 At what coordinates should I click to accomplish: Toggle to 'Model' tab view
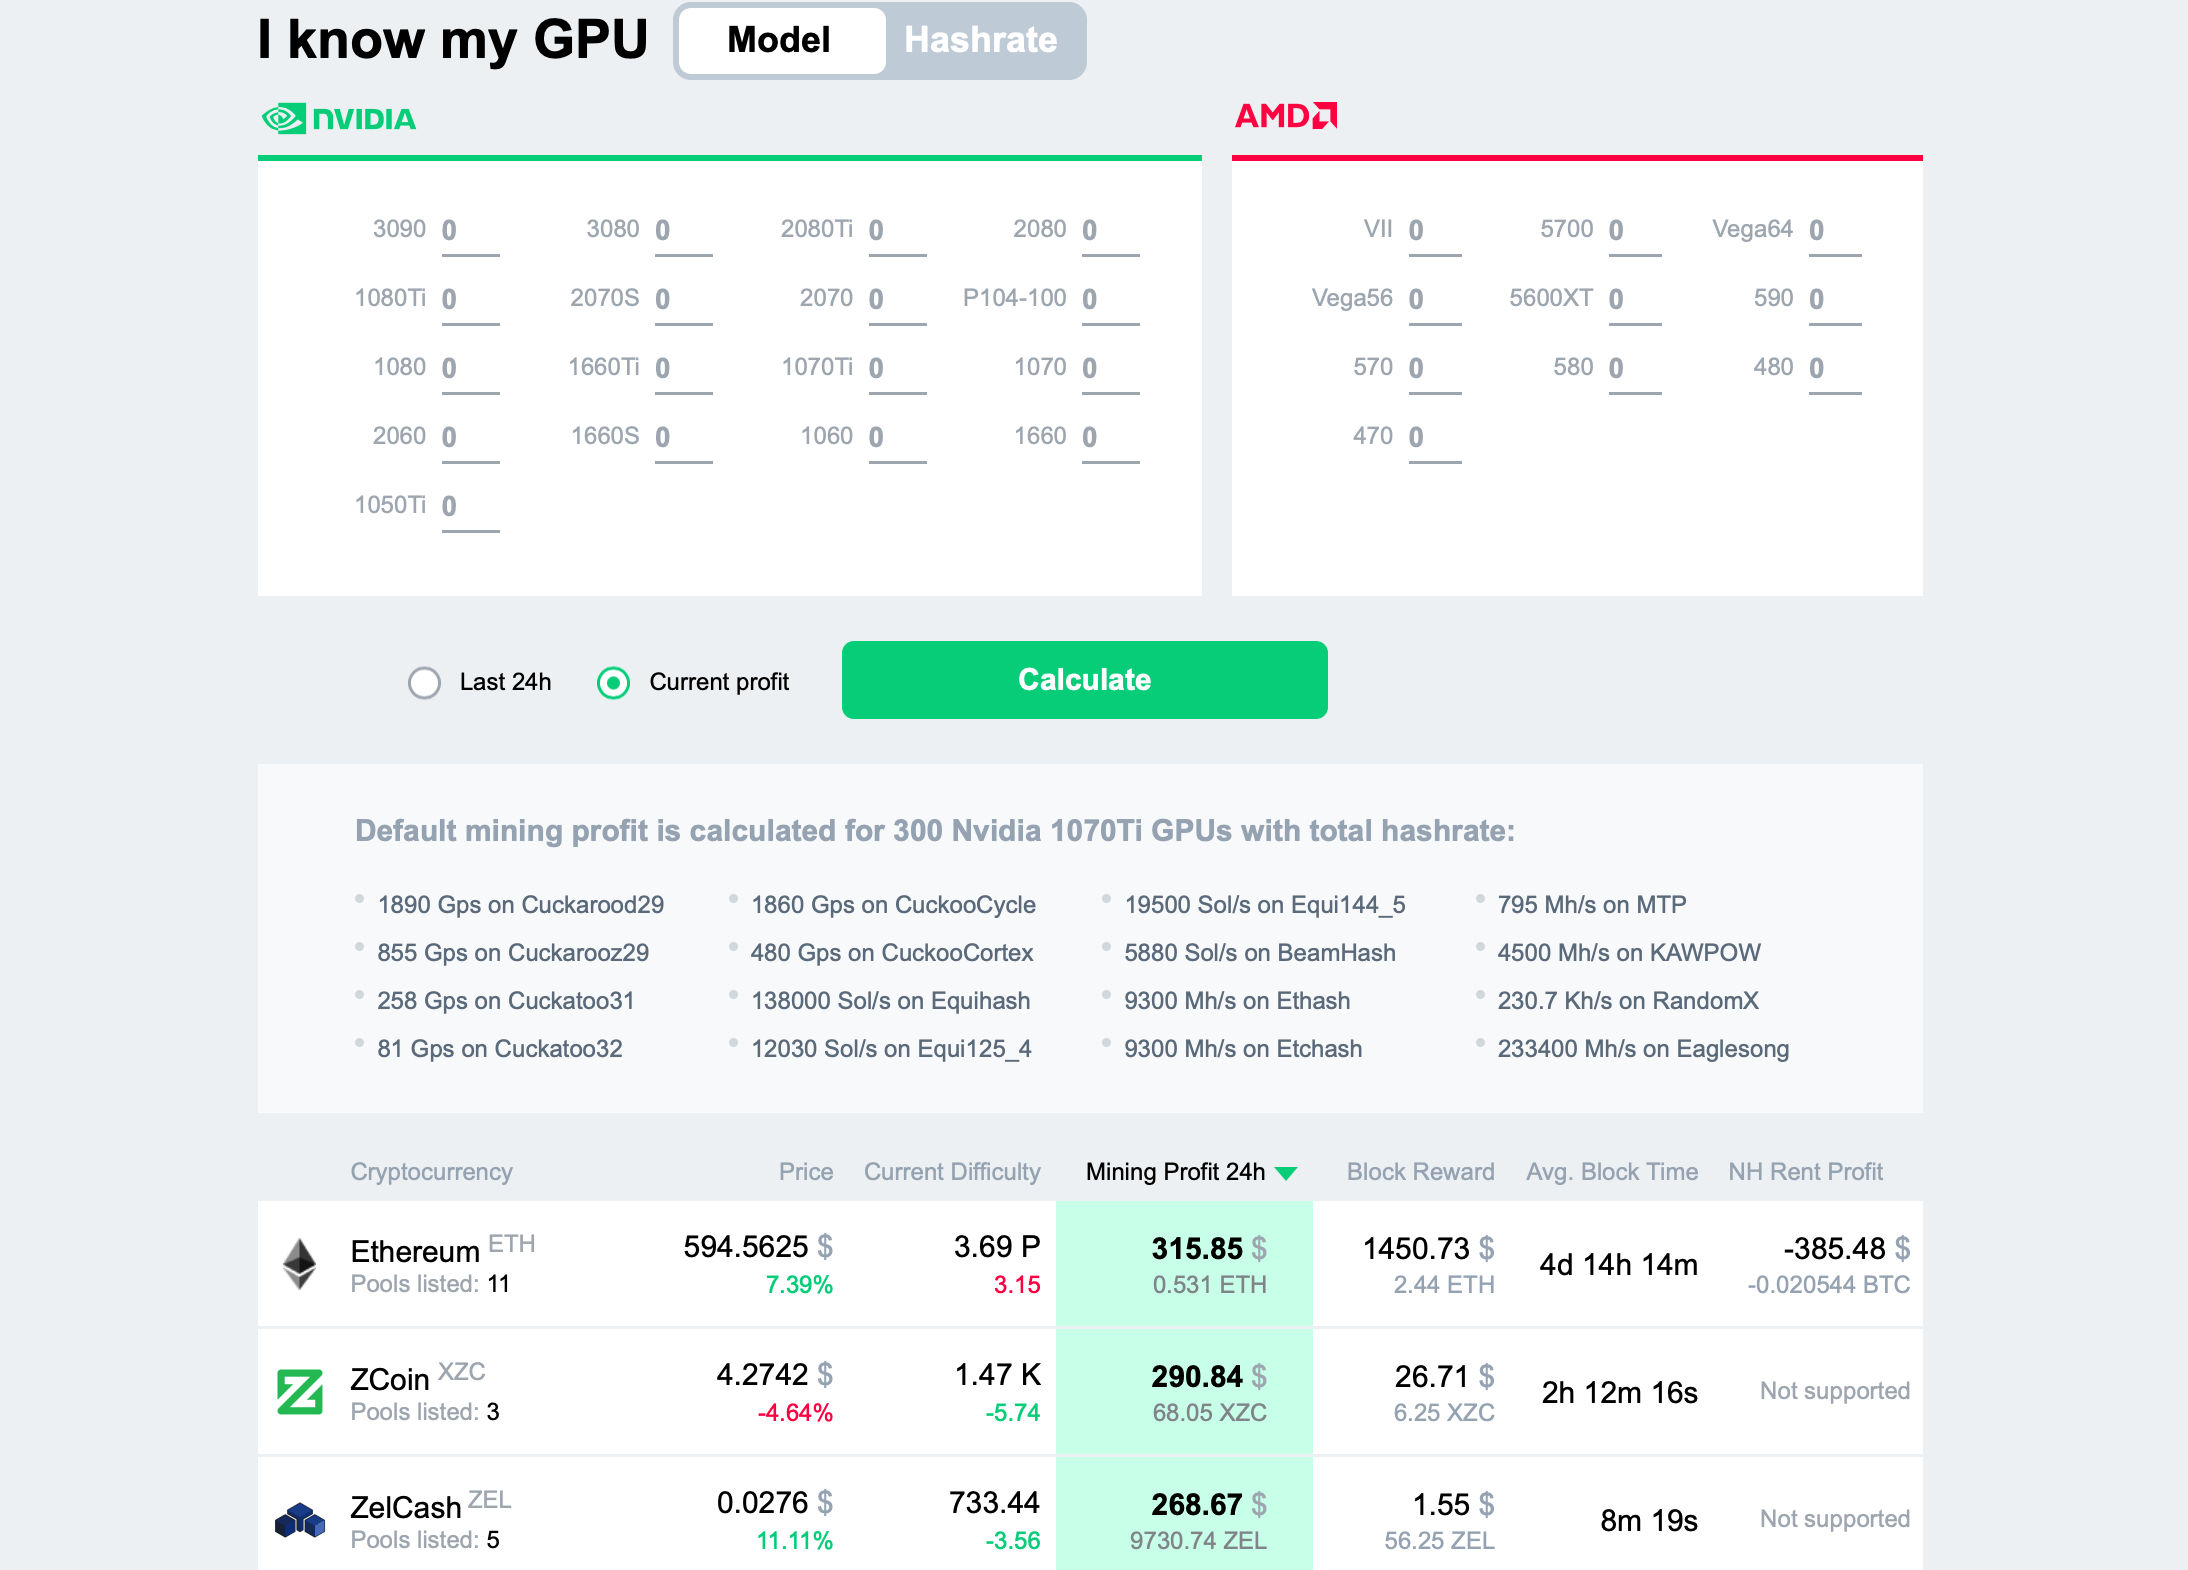tap(780, 41)
